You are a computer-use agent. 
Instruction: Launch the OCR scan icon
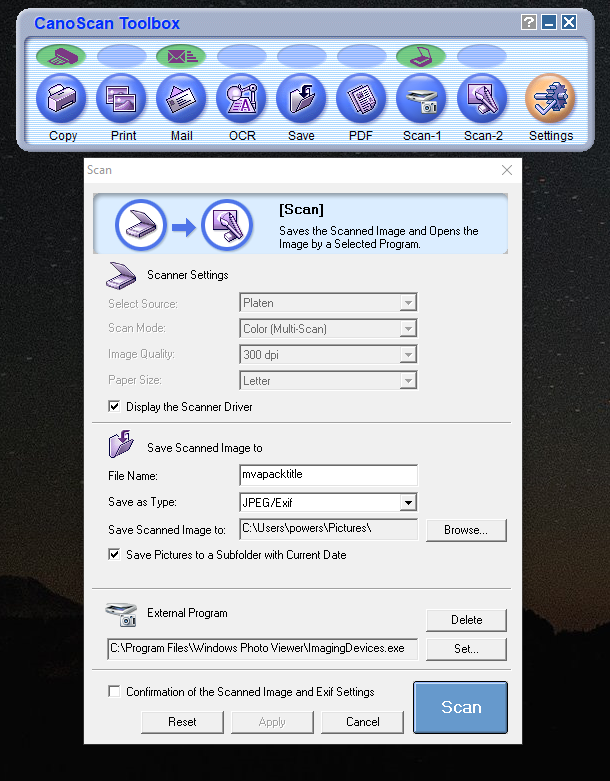point(241,99)
